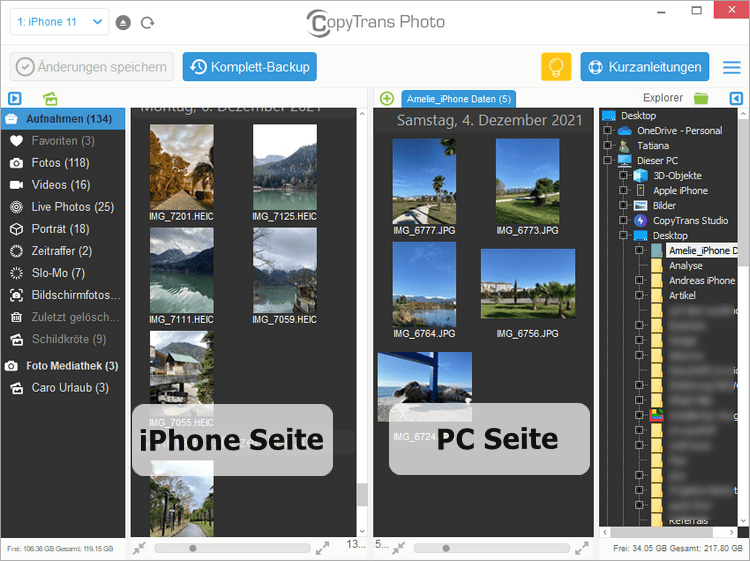Adjust PC side thumbnail size slider
Viewport: 750px width, 561px height.
pyautogui.click(x=492, y=548)
